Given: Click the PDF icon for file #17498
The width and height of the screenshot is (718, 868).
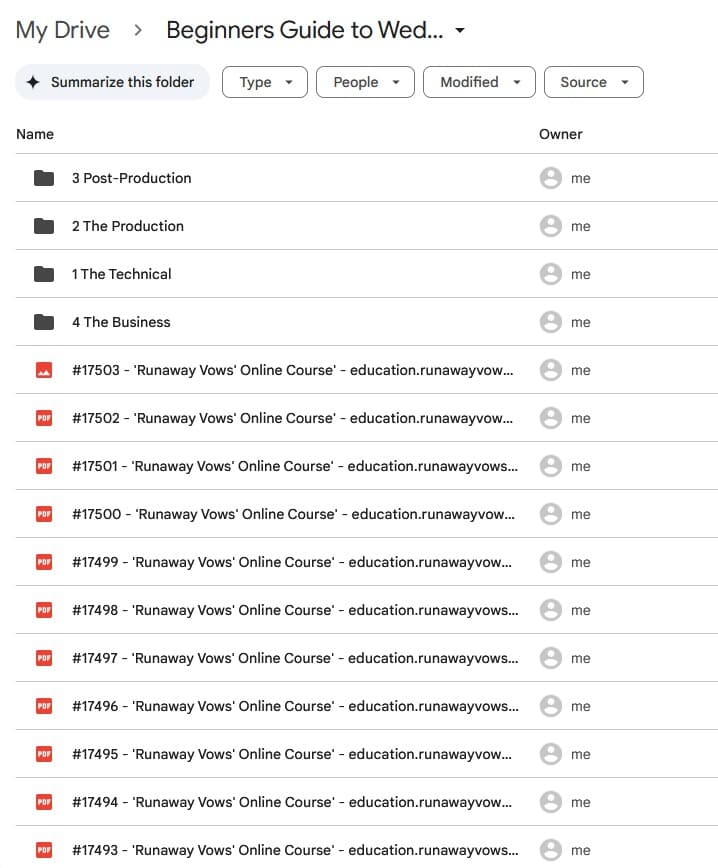Looking at the screenshot, I should (44, 610).
